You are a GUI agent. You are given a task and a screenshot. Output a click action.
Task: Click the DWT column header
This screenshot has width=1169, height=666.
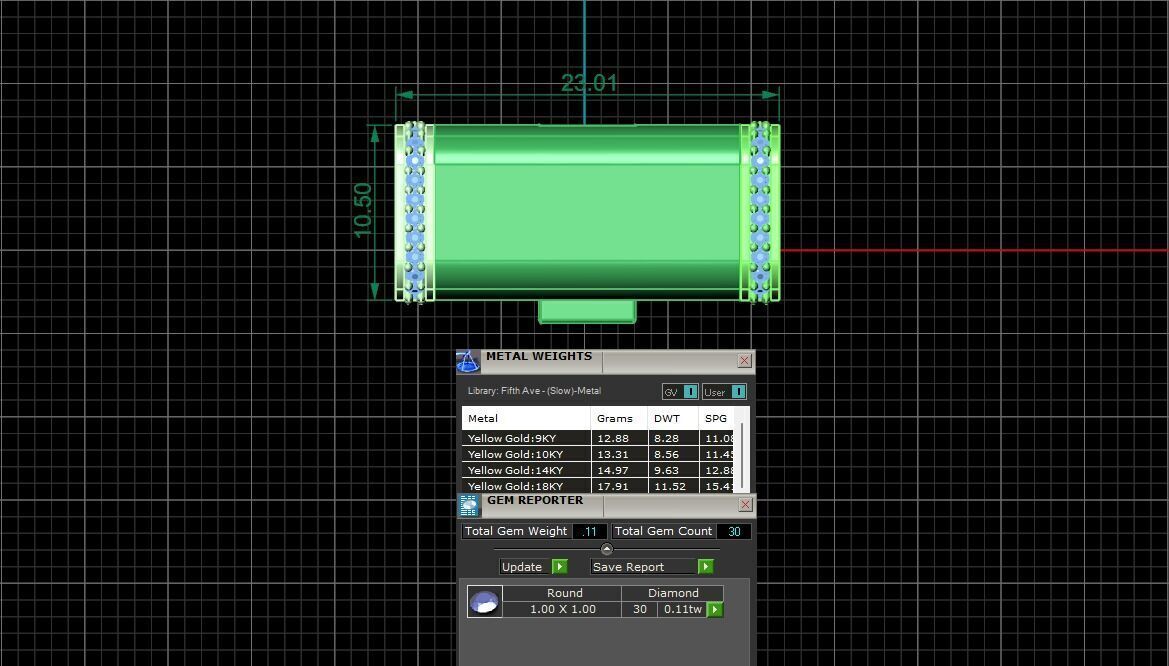pyautogui.click(x=673, y=418)
